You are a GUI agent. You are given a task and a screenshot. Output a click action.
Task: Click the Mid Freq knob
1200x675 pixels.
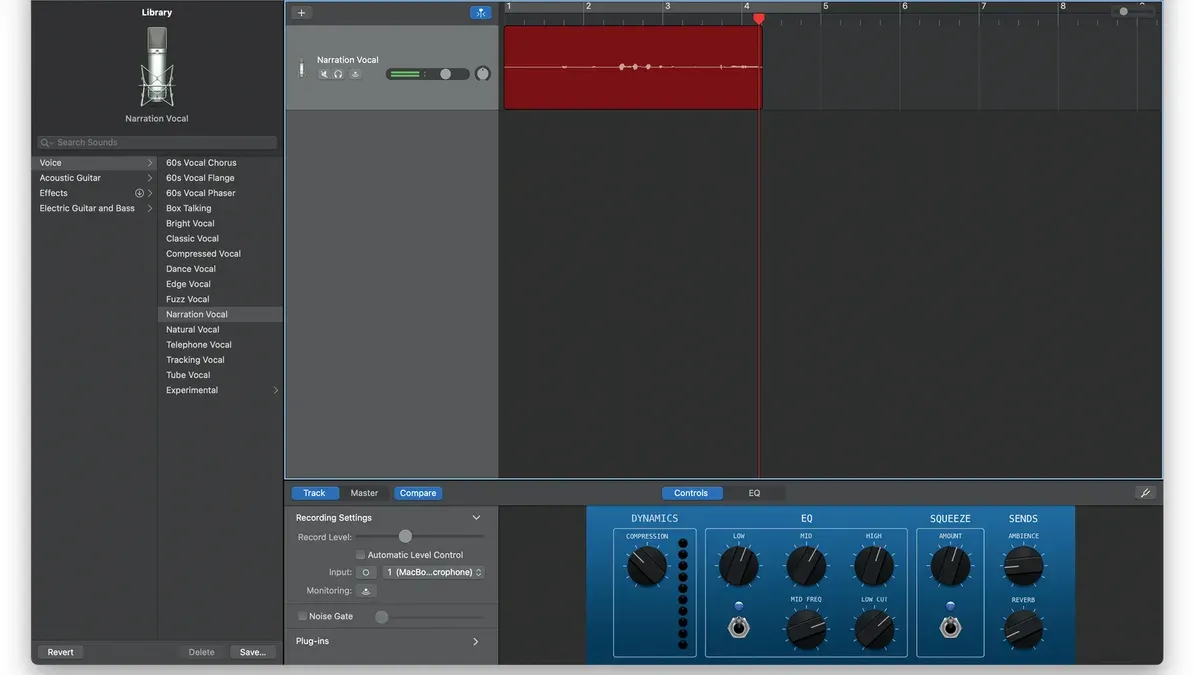[806, 630]
